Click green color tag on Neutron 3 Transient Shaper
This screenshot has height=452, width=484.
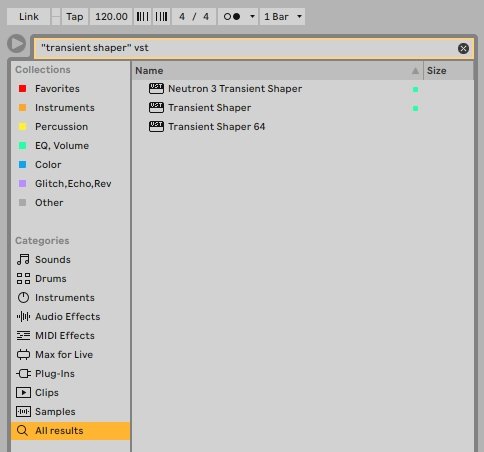pos(415,89)
